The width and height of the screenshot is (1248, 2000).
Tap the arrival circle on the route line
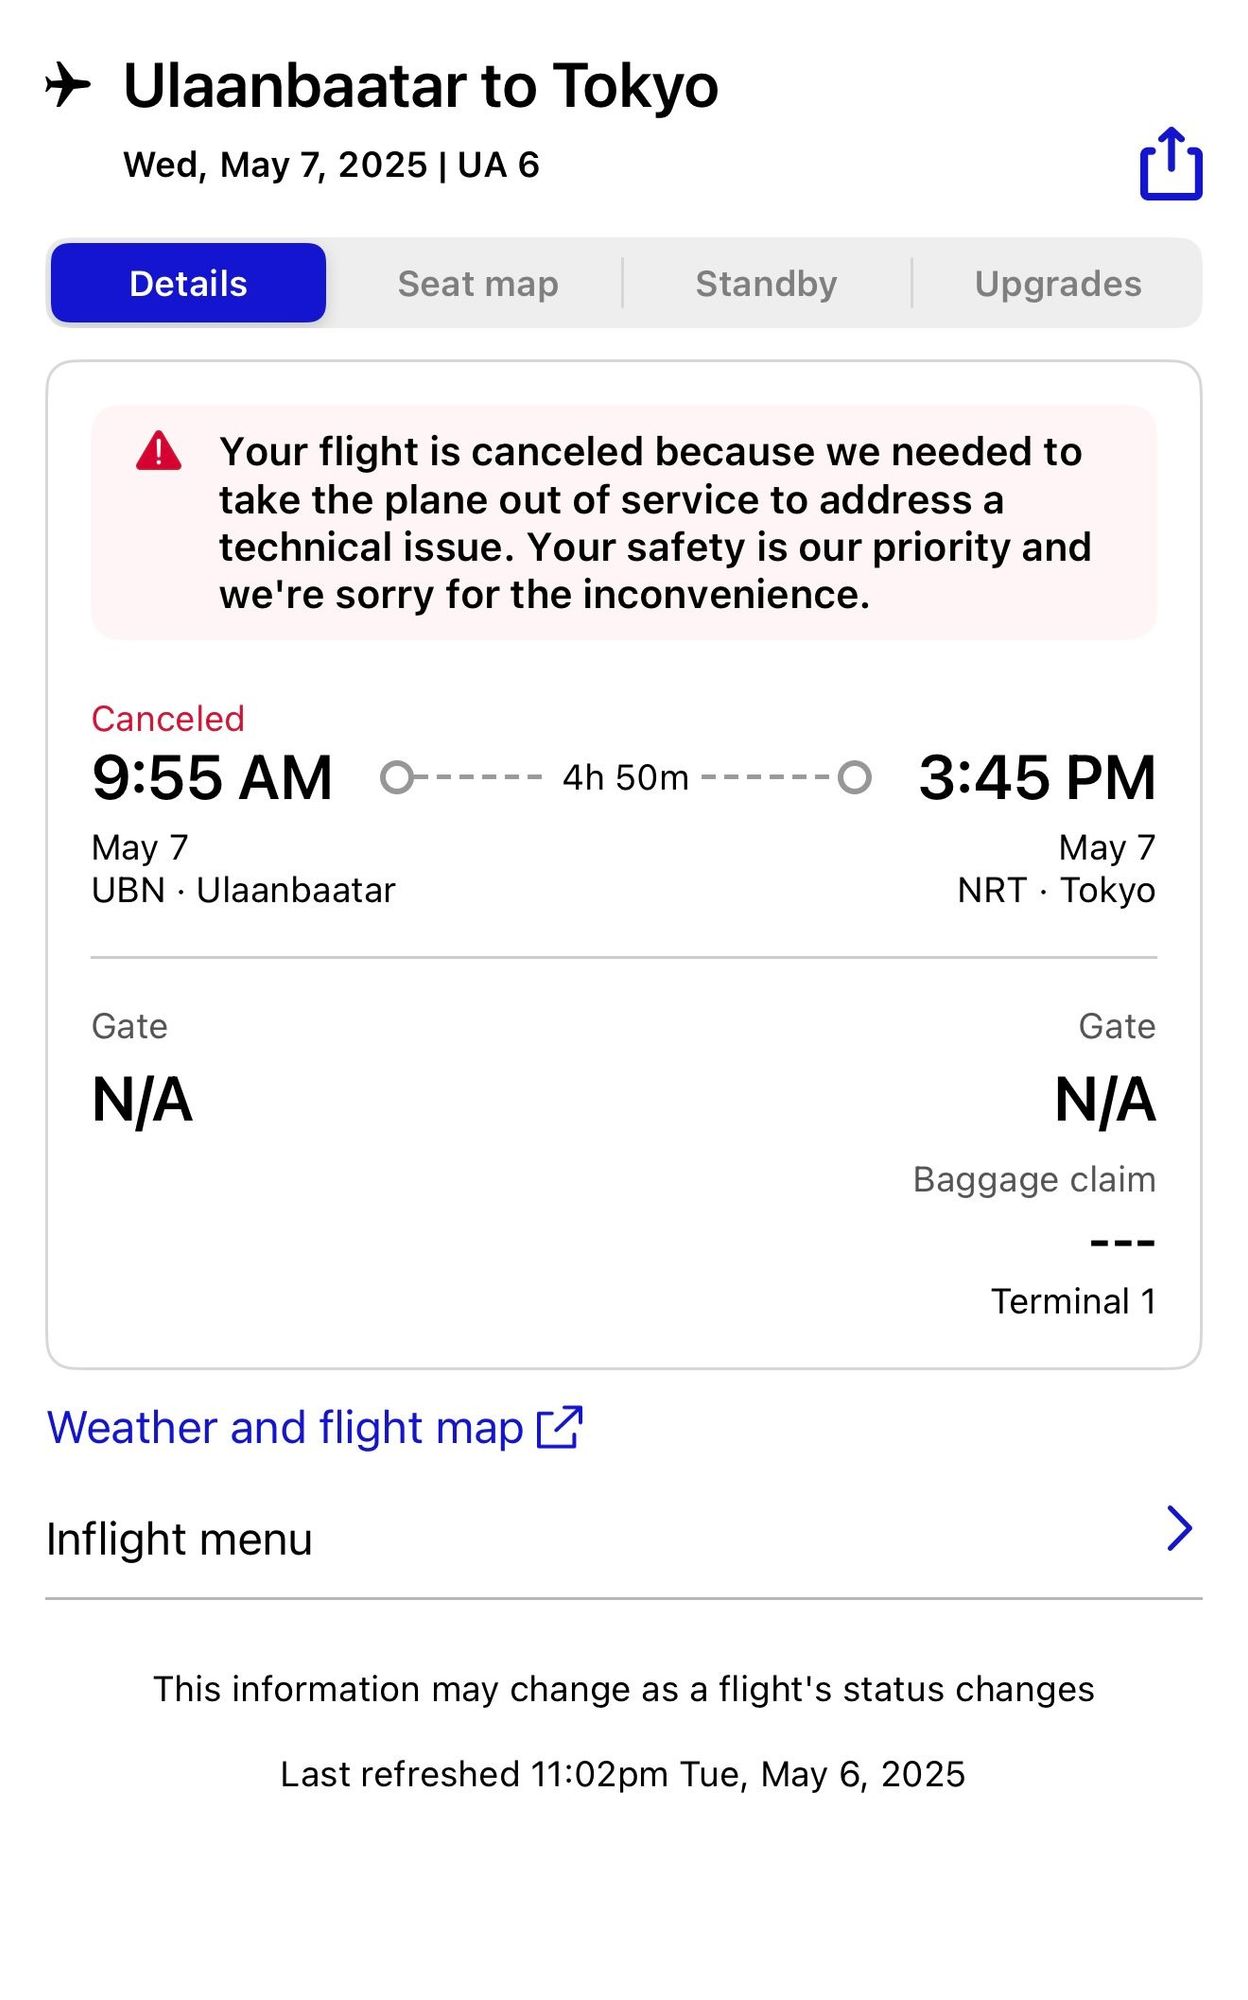854,777
